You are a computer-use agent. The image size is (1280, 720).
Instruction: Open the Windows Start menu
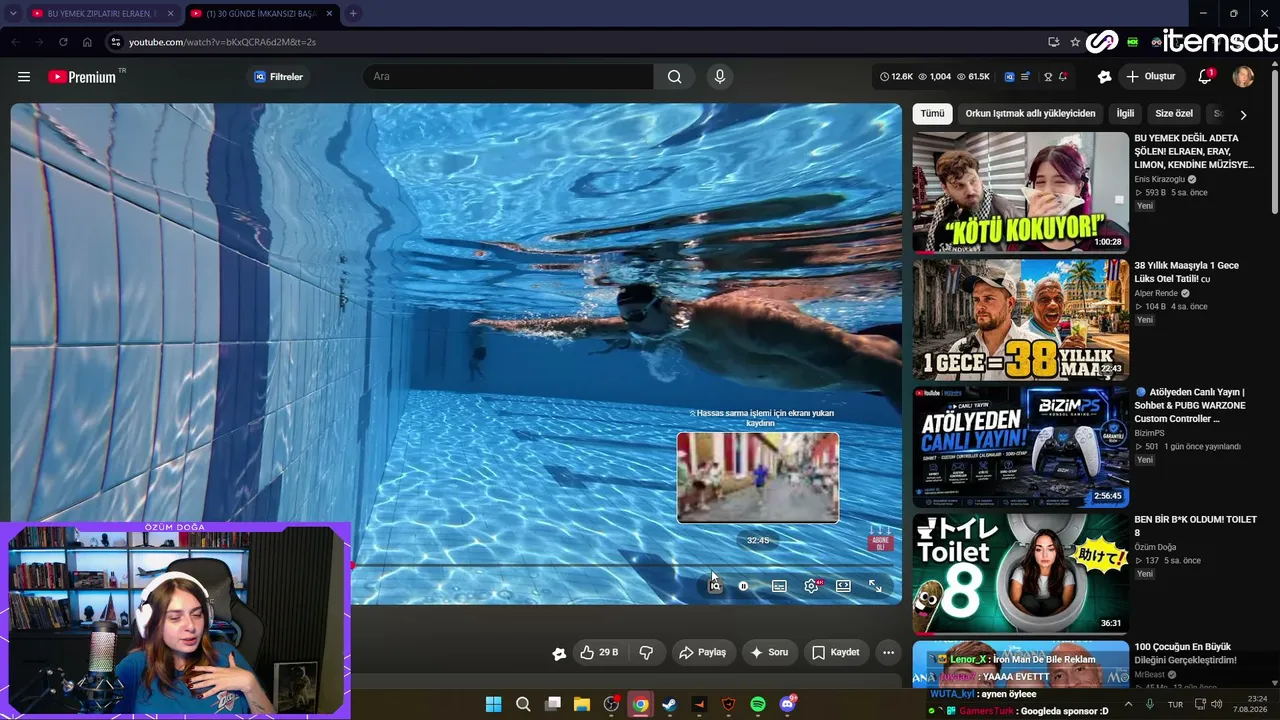point(494,704)
